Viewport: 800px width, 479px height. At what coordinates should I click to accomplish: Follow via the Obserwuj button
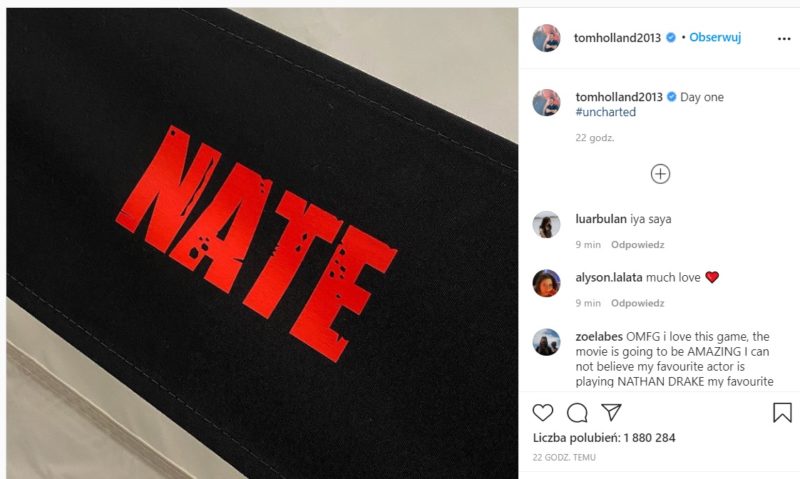tap(715, 37)
